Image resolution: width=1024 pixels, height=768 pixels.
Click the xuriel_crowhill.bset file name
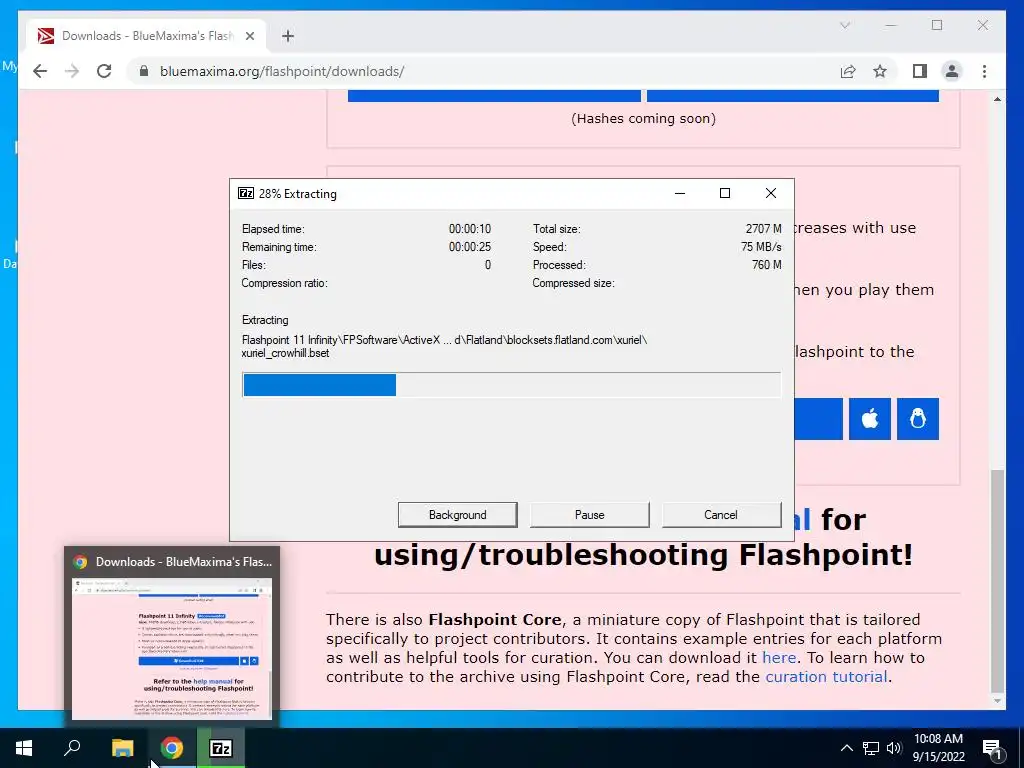point(285,353)
